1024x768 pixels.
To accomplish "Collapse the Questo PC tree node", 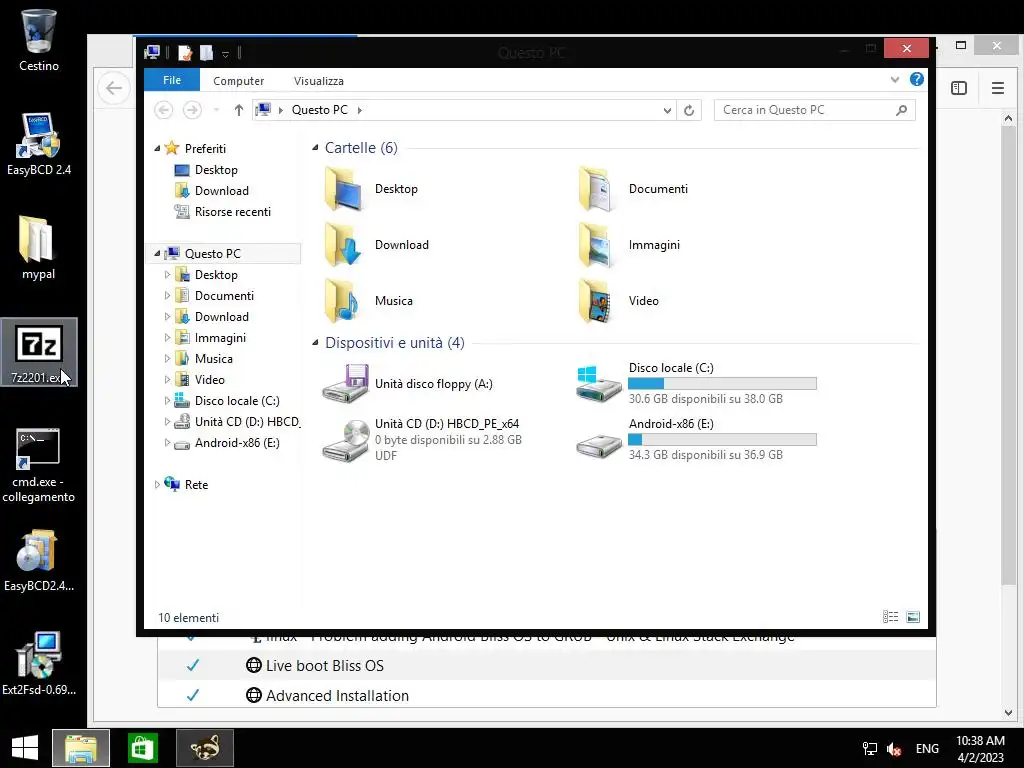I will (x=157, y=253).
